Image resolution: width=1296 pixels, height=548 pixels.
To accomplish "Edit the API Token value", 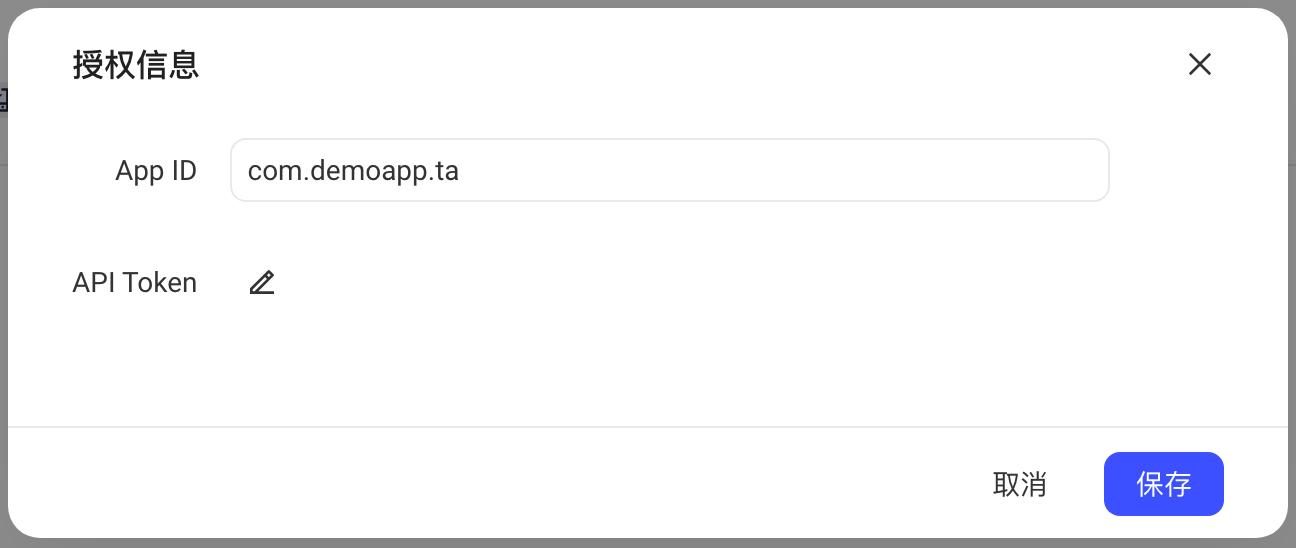I will (262, 283).
